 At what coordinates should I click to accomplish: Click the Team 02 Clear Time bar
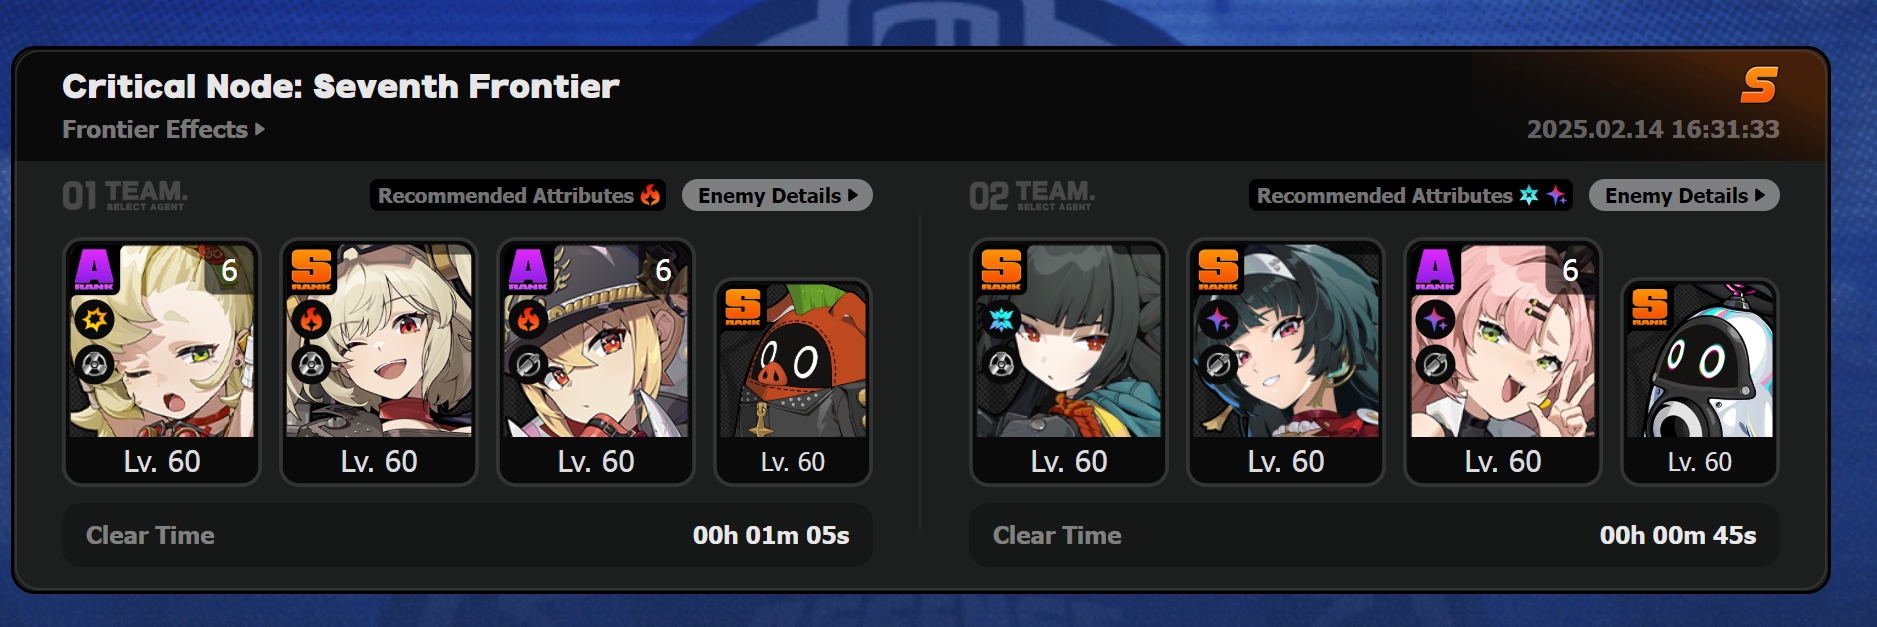[x=1374, y=535]
